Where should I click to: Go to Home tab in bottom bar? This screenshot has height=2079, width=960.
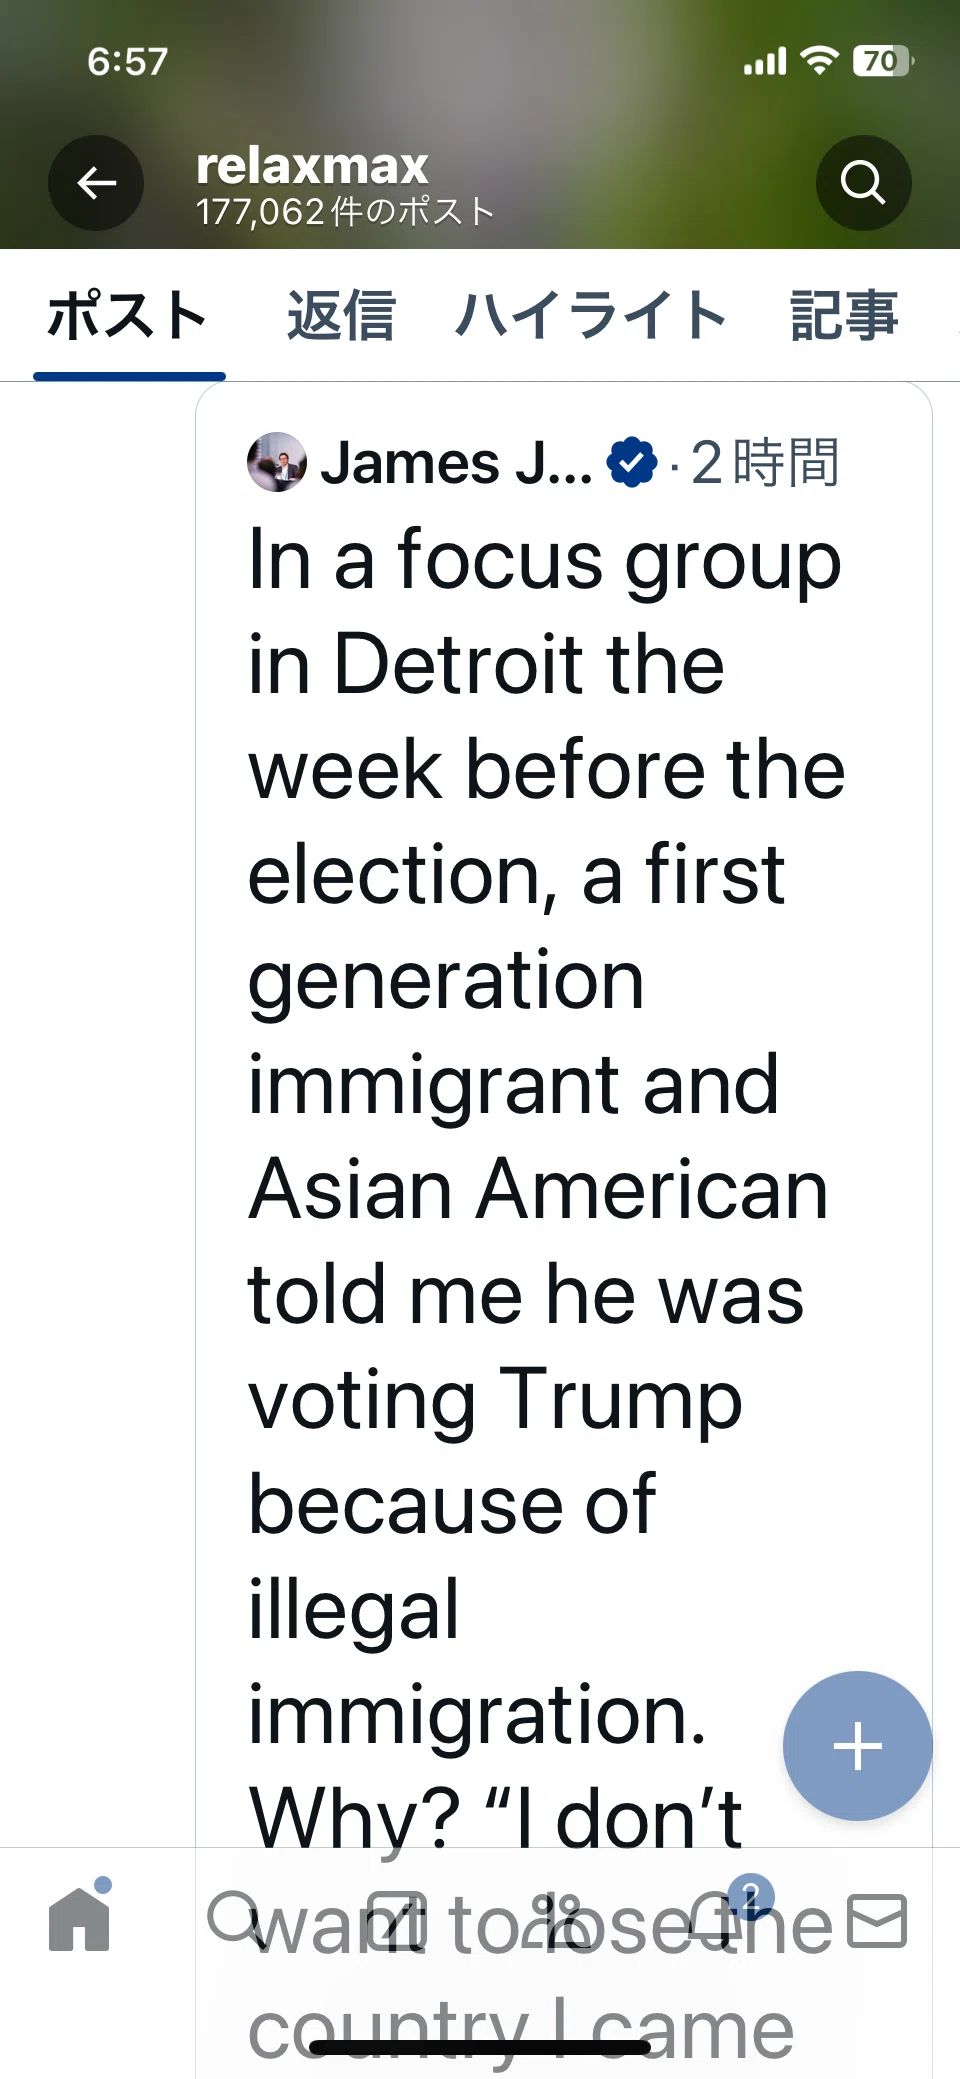(x=79, y=1919)
